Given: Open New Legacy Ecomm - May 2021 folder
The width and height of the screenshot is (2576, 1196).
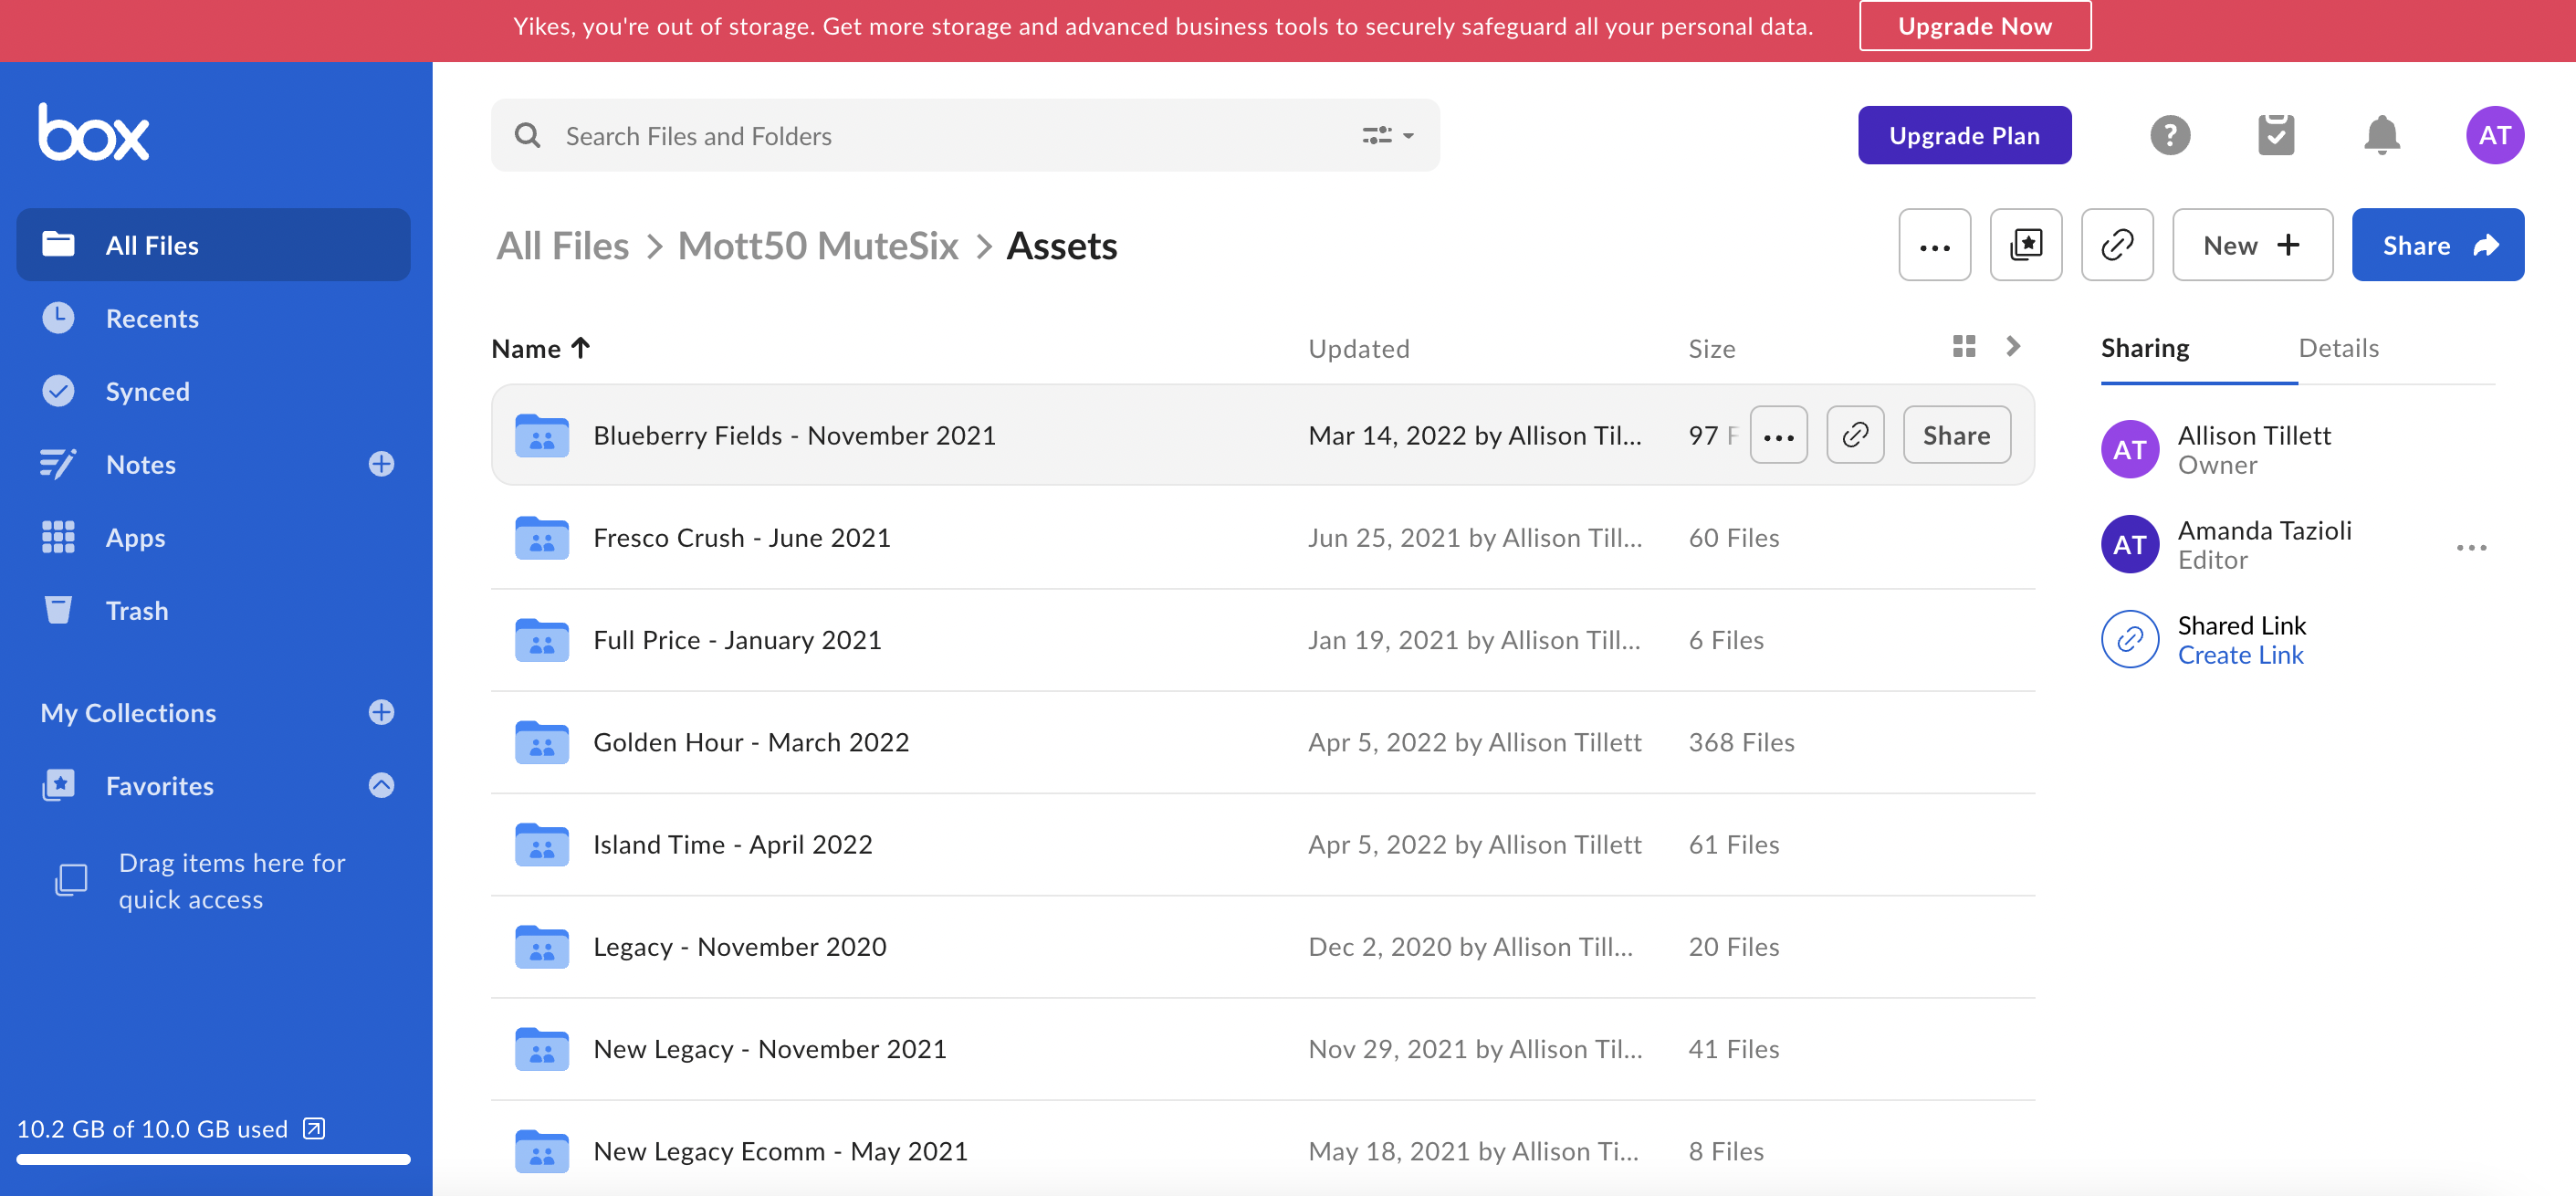Looking at the screenshot, I should (x=780, y=1150).
